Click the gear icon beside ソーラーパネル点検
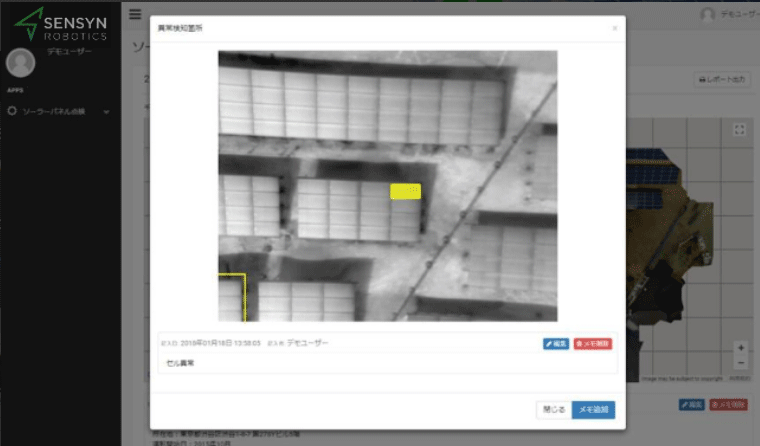This screenshot has width=760, height=446. pyautogui.click(x=12, y=111)
